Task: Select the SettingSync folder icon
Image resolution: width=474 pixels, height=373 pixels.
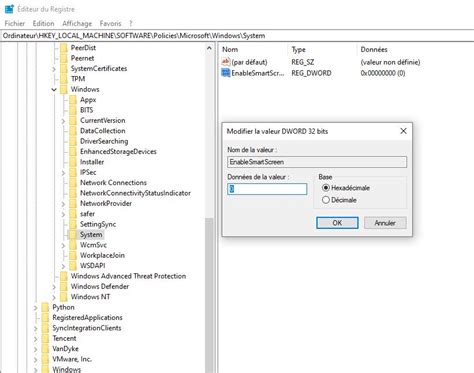Action: [73, 224]
